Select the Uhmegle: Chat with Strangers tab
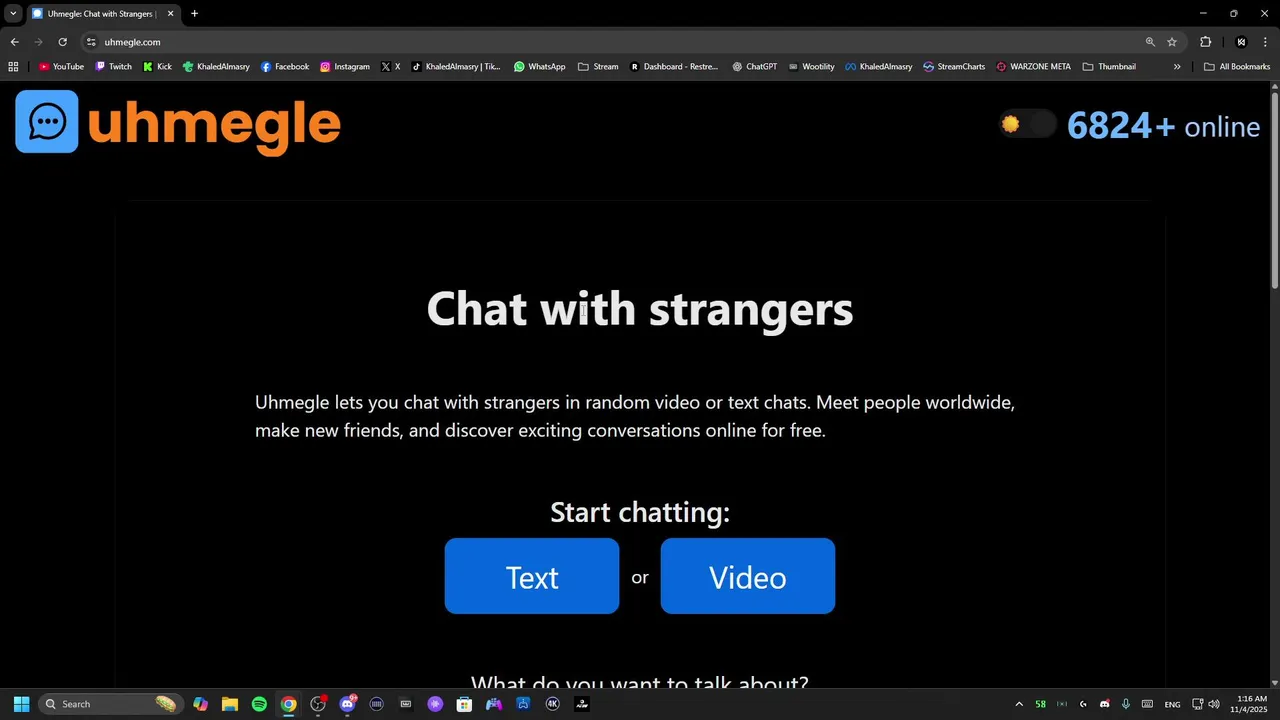The height and width of the screenshot is (720, 1280). pos(101,14)
